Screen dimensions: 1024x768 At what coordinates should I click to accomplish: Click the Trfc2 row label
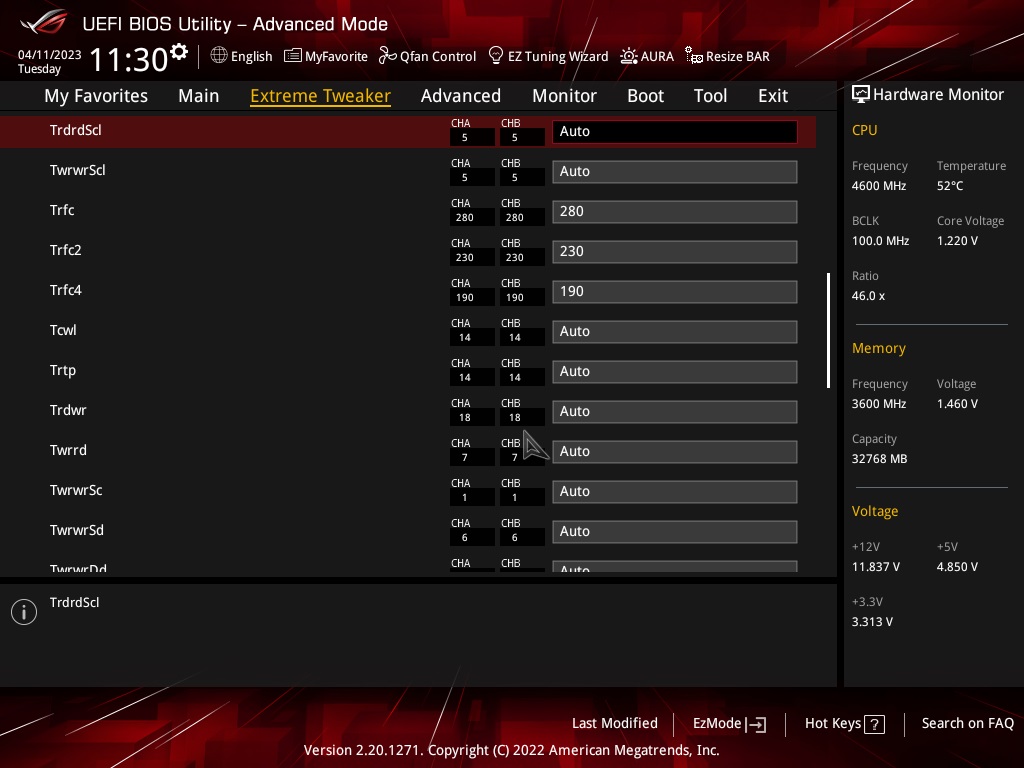pyautogui.click(x=65, y=249)
